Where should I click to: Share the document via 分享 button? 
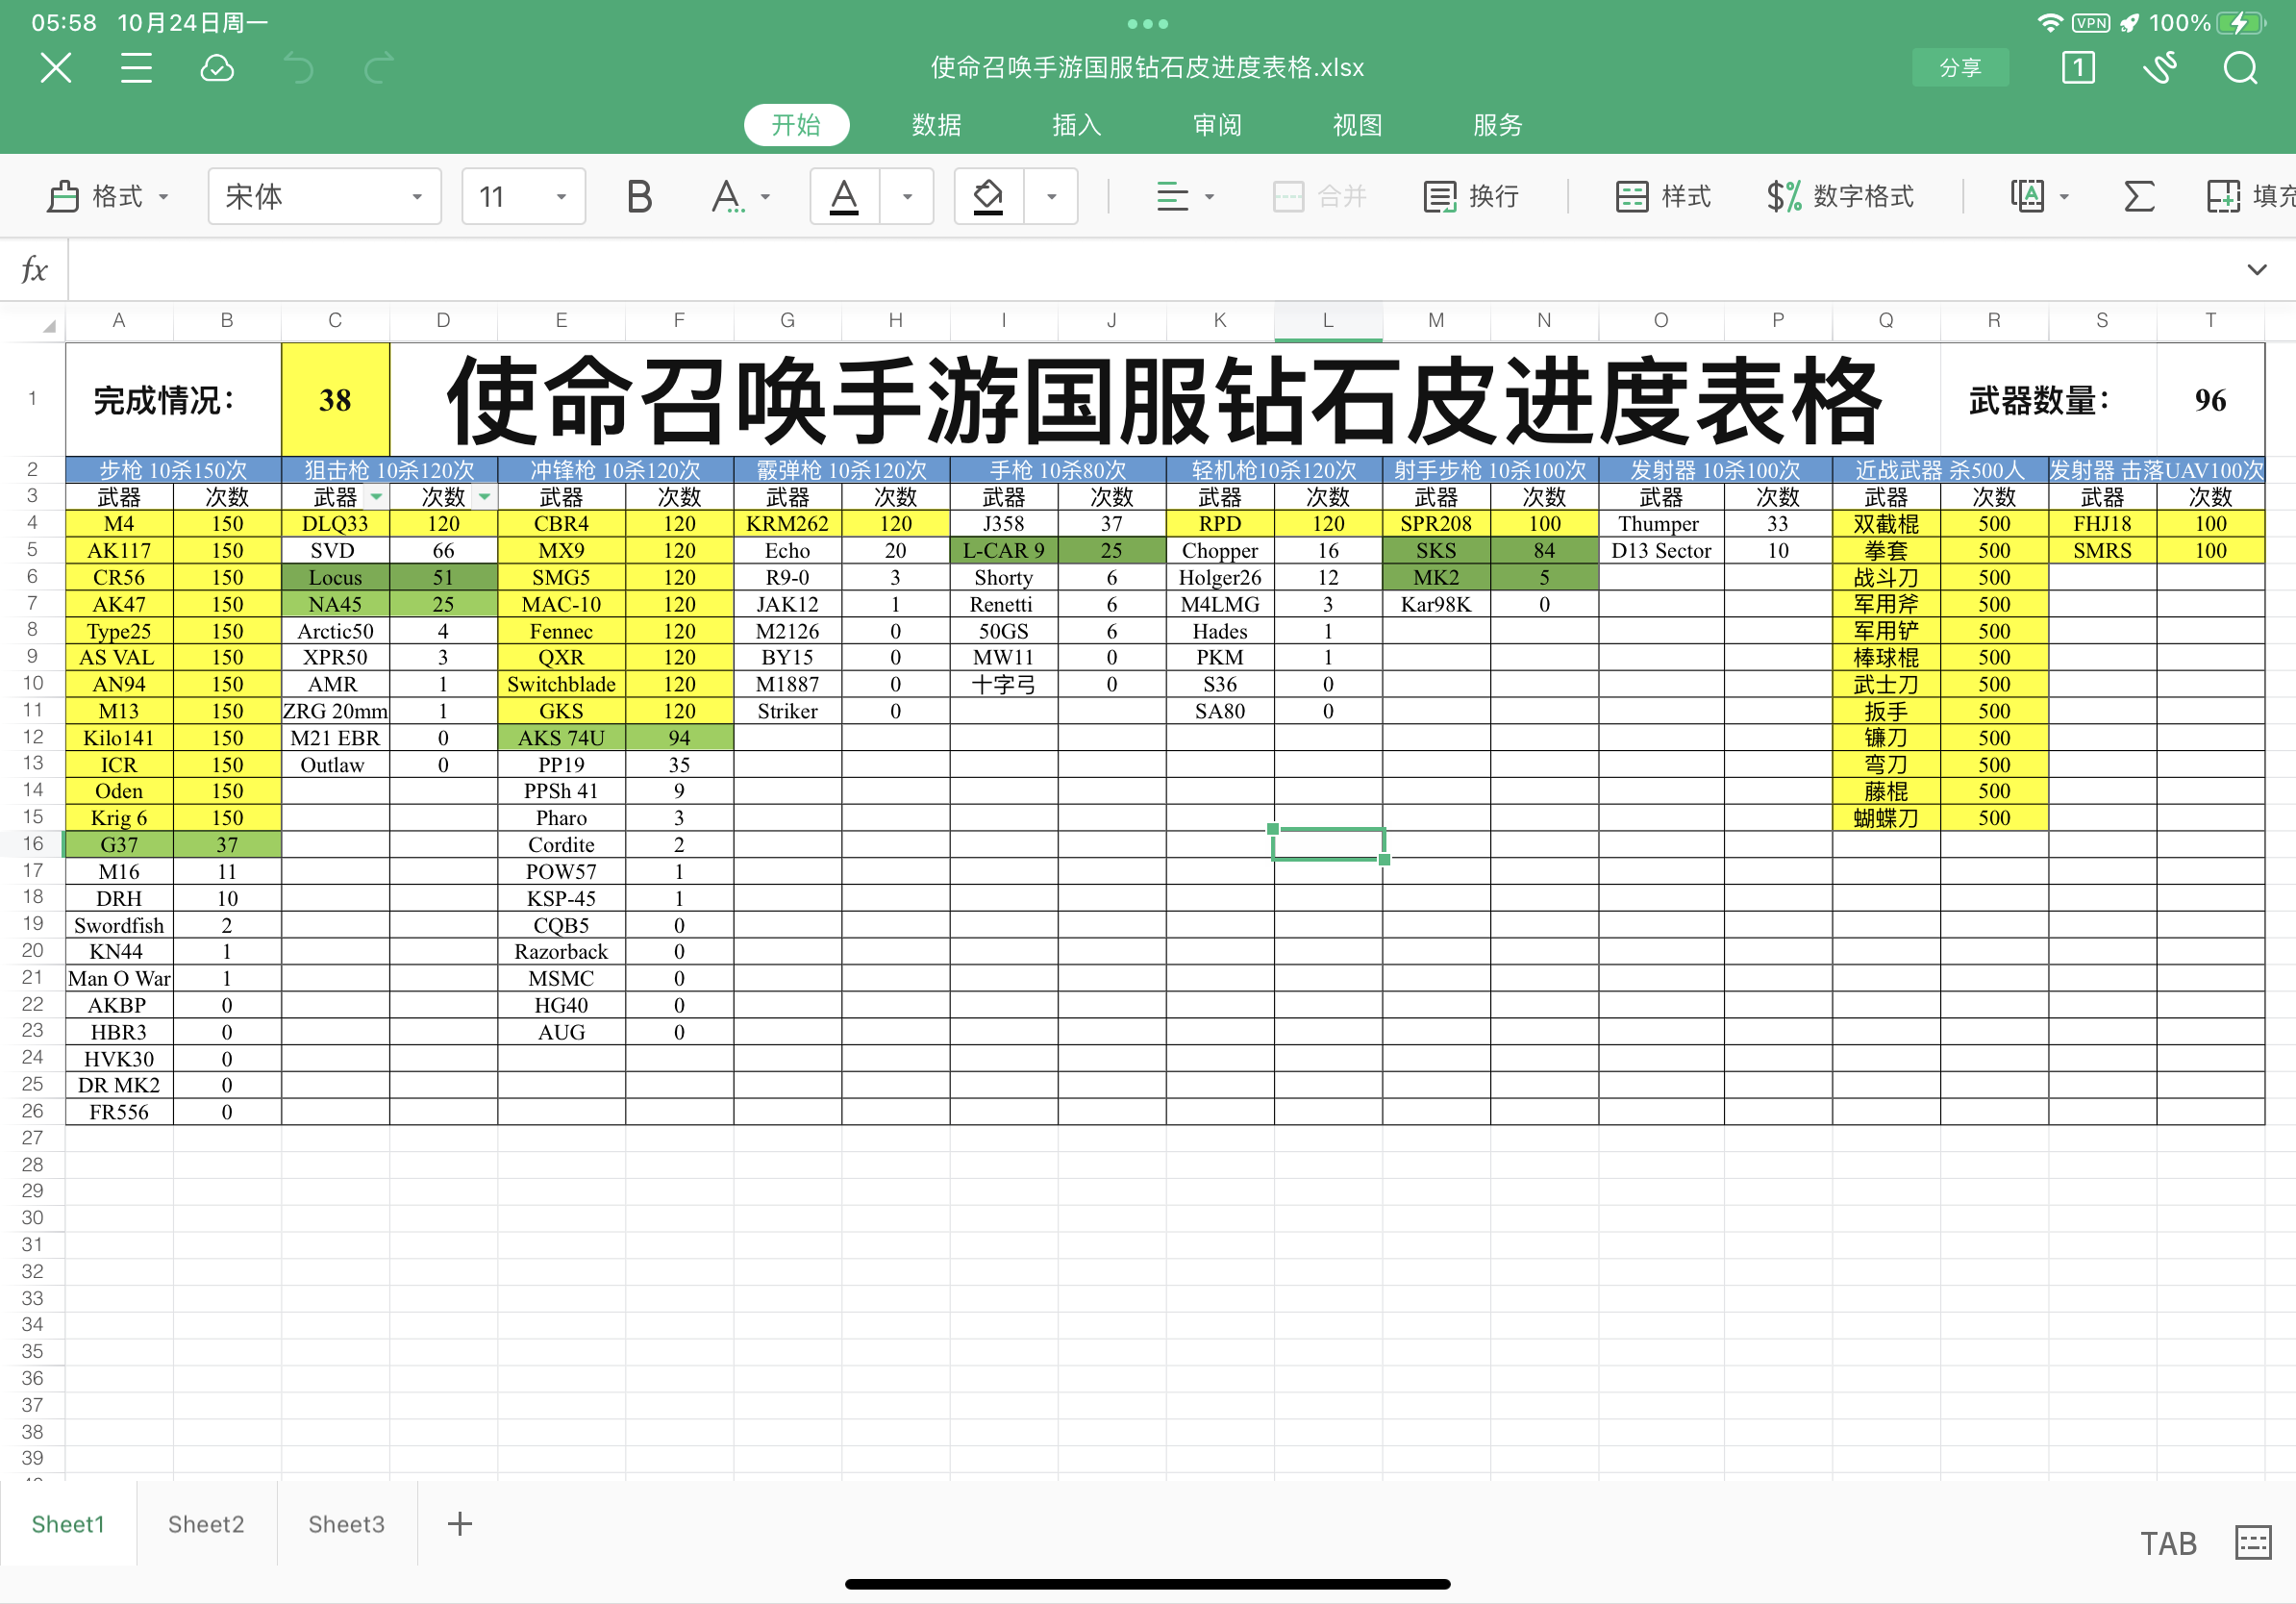[x=1960, y=68]
